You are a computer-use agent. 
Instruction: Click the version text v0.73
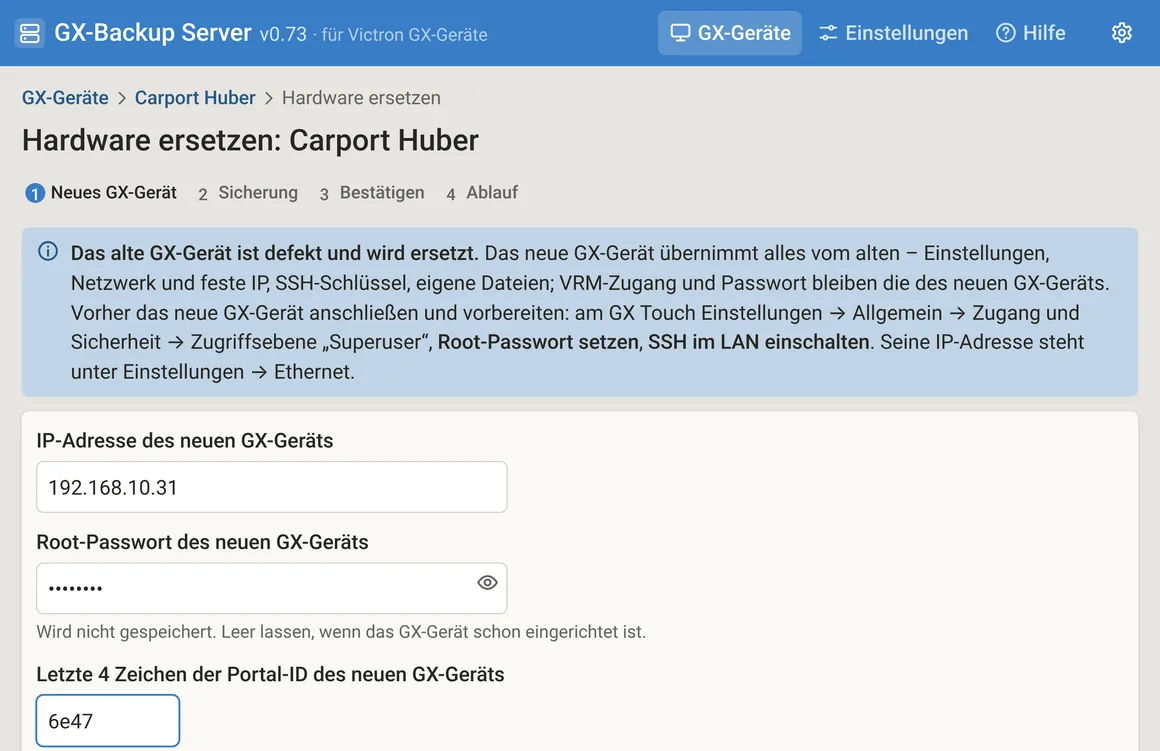pos(283,35)
